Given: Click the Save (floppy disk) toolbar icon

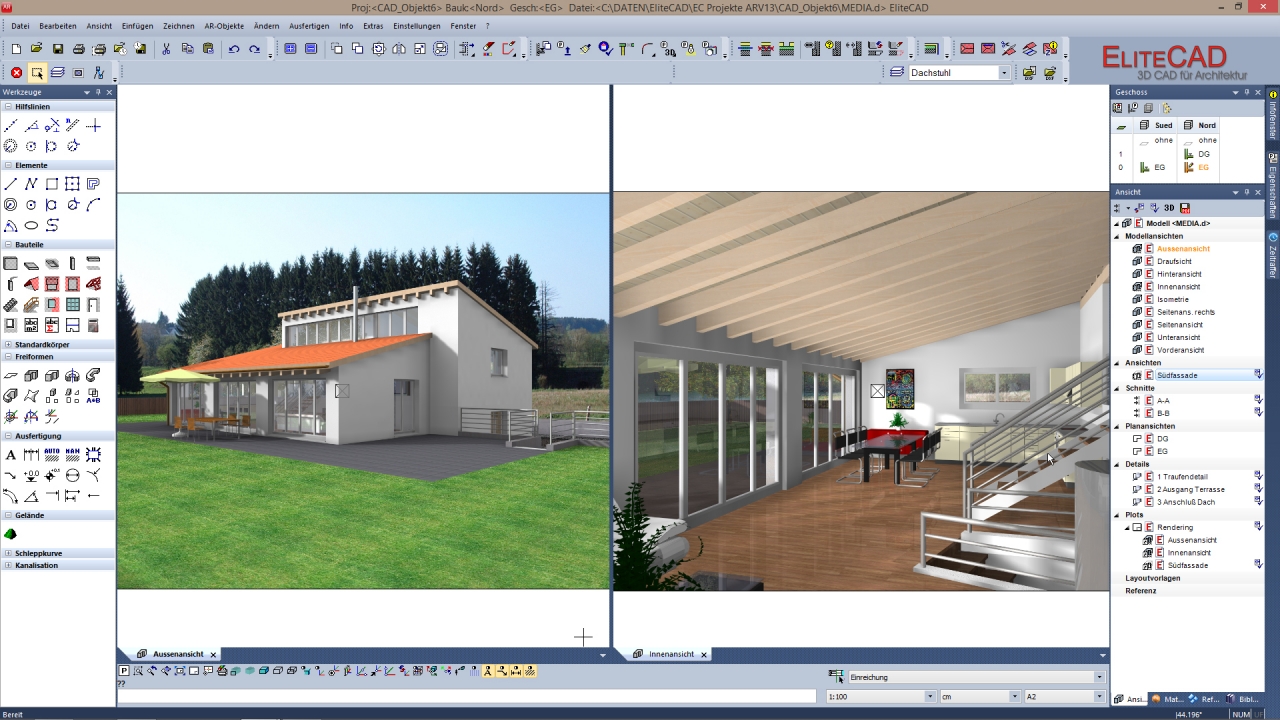Looking at the screenshot, I should click(57, 49).
